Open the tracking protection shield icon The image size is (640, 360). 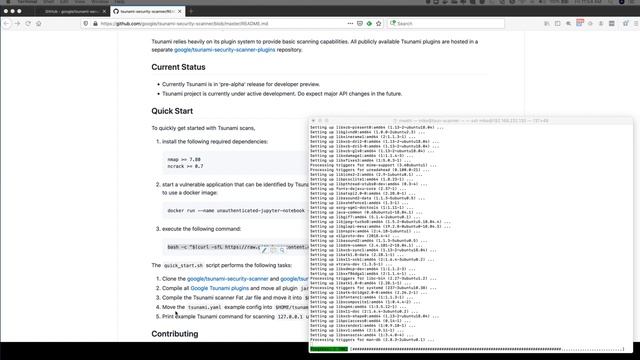click(x=86, y=24)
